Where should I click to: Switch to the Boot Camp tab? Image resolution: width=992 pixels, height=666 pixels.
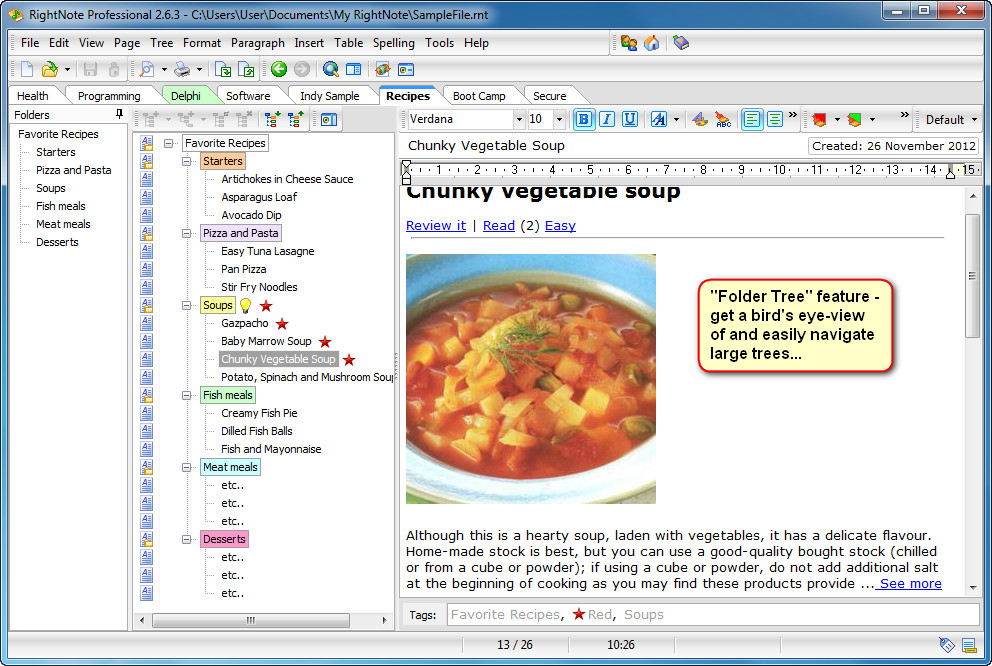pos(479,96)
